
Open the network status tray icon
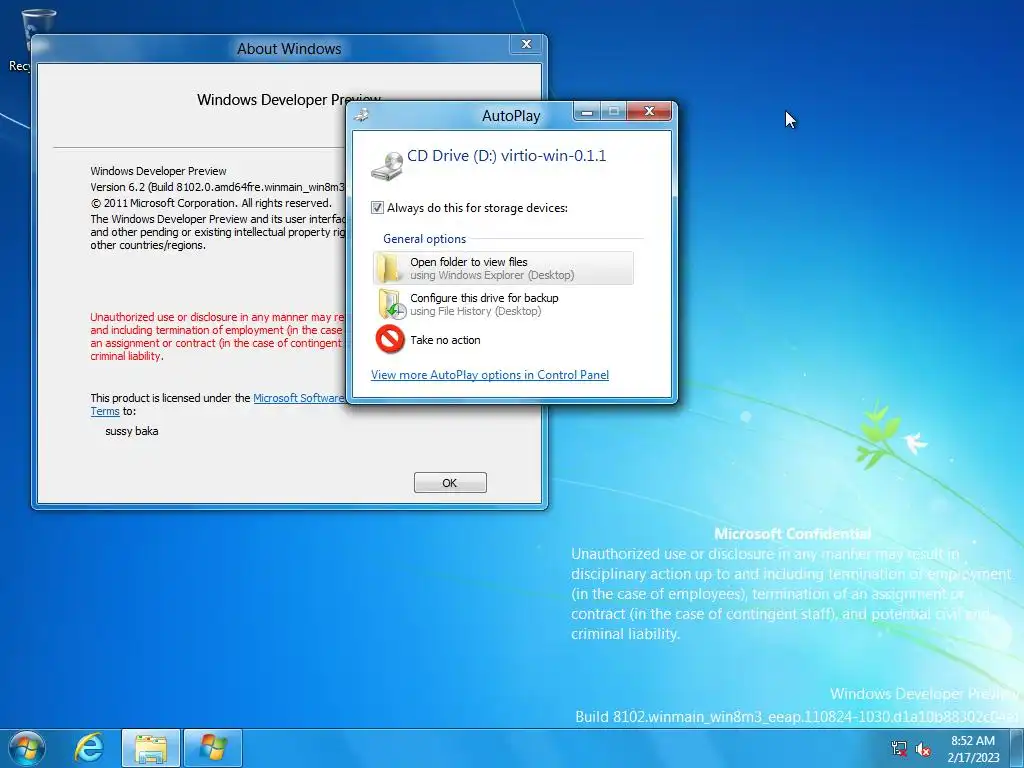tap(899, 748)
